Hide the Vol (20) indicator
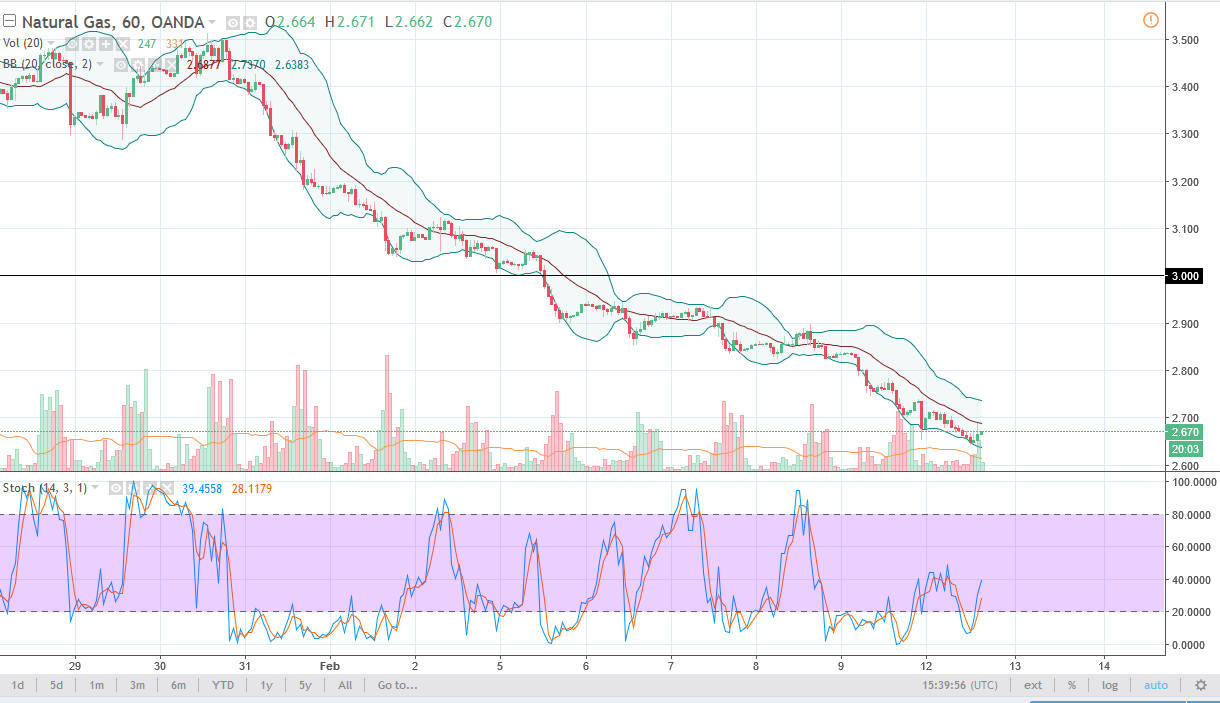1220x703 pixels. pyautogui.click(x=72, y=43)
